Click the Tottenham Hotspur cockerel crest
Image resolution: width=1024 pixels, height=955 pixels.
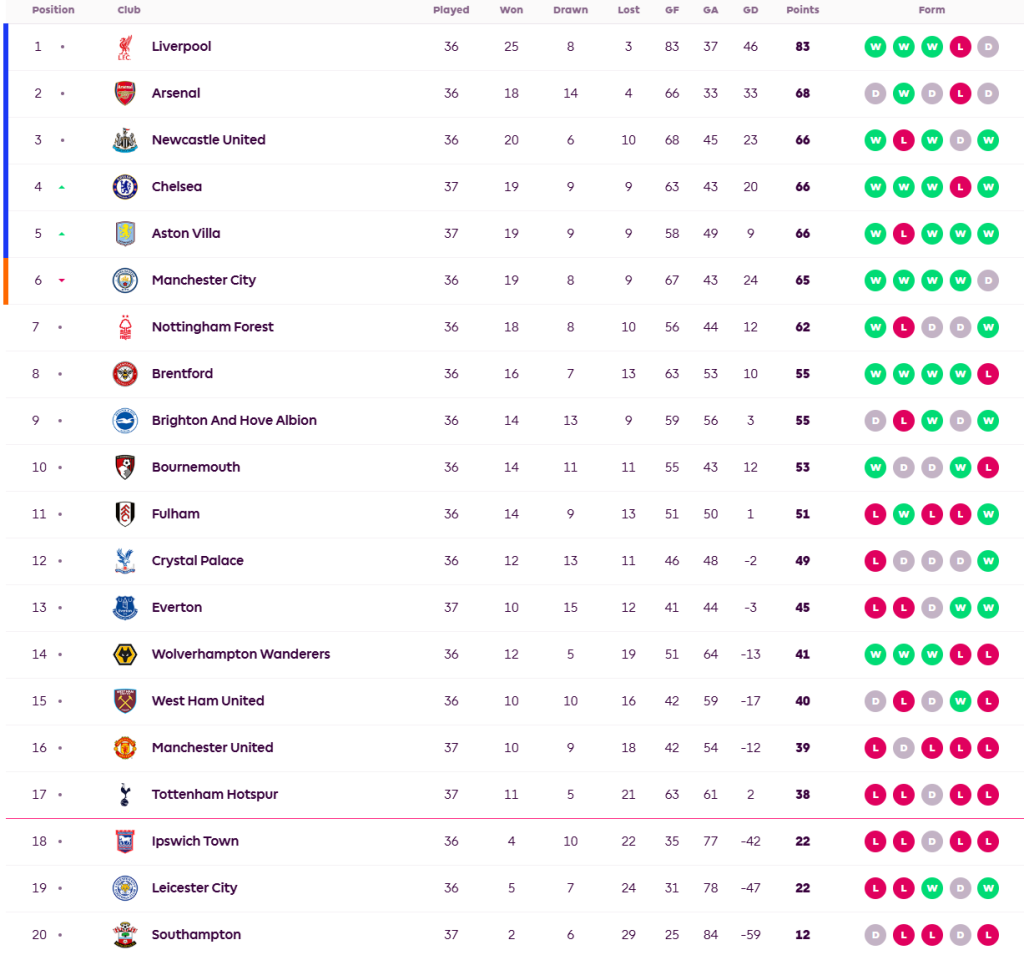point(124,795)
